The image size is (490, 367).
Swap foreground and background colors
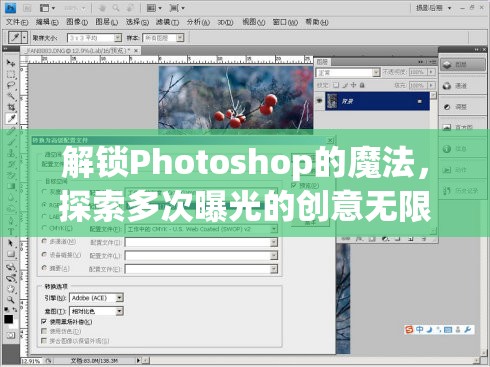point(15,310)
